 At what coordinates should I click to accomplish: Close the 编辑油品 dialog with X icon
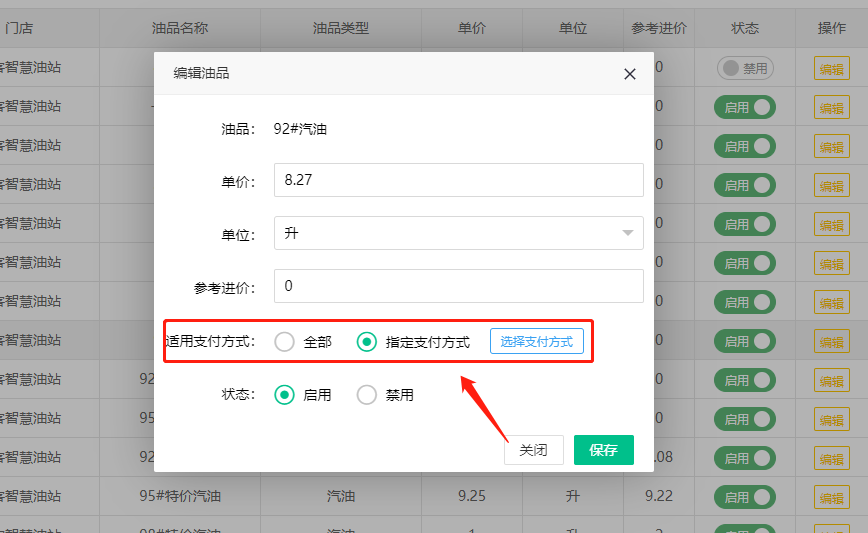tap(629, 74)
